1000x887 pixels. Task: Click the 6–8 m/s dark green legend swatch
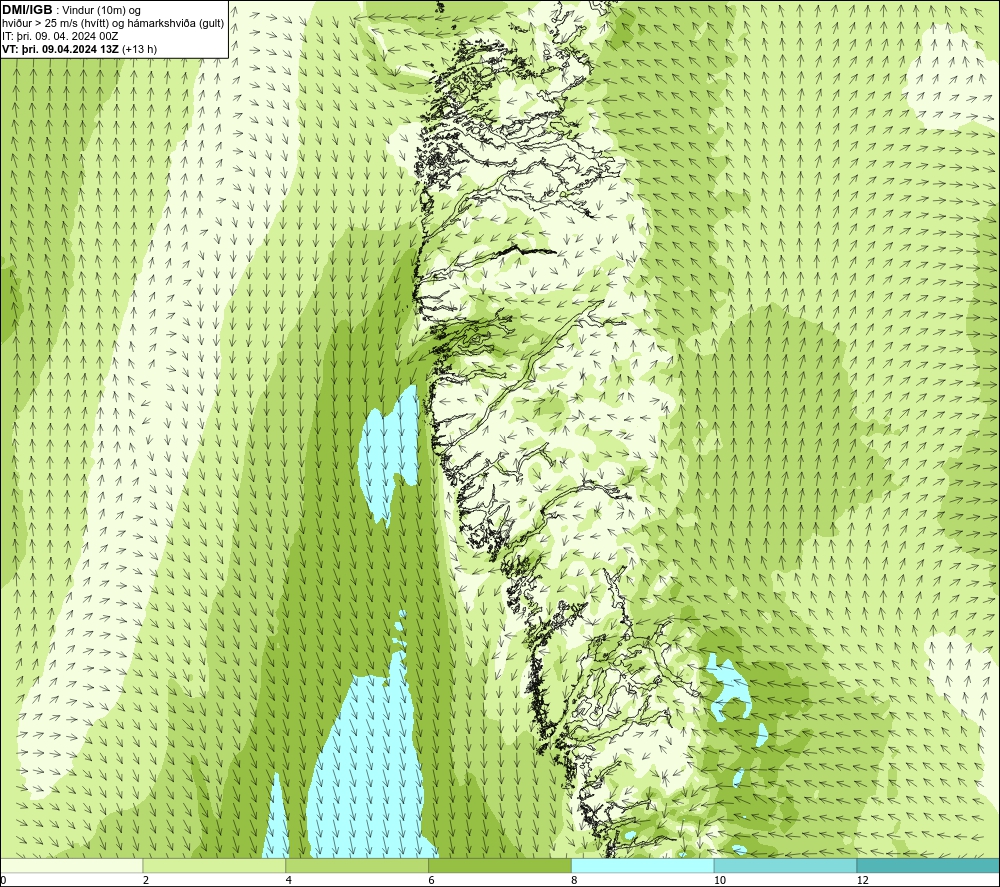coord(500,865)
